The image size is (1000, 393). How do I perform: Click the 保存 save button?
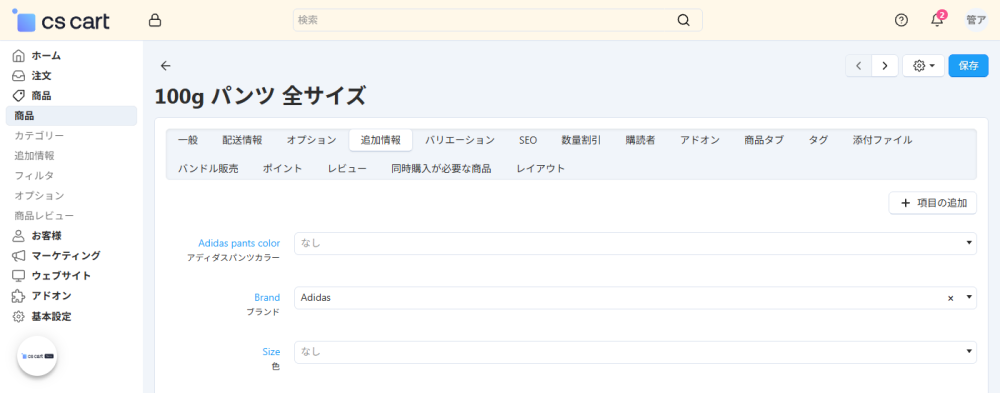pos(968,66)
